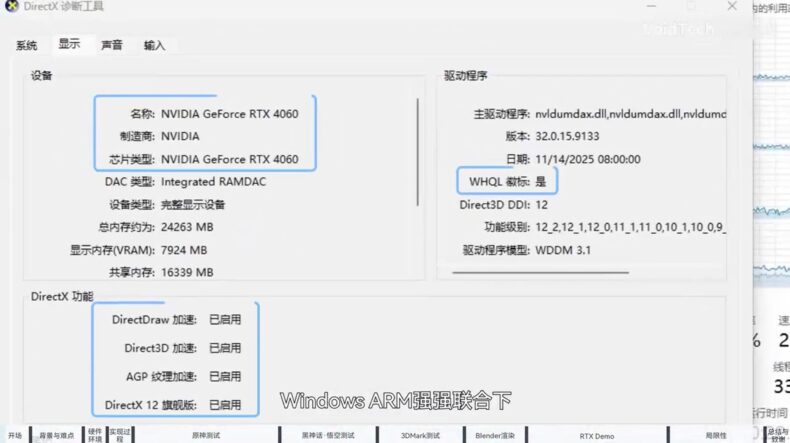Image resolution: width=790 pixels, height=443 pixels.
Task: Click DirectX 12 旗舰版 已启用 status
Action: coord(225,405)
